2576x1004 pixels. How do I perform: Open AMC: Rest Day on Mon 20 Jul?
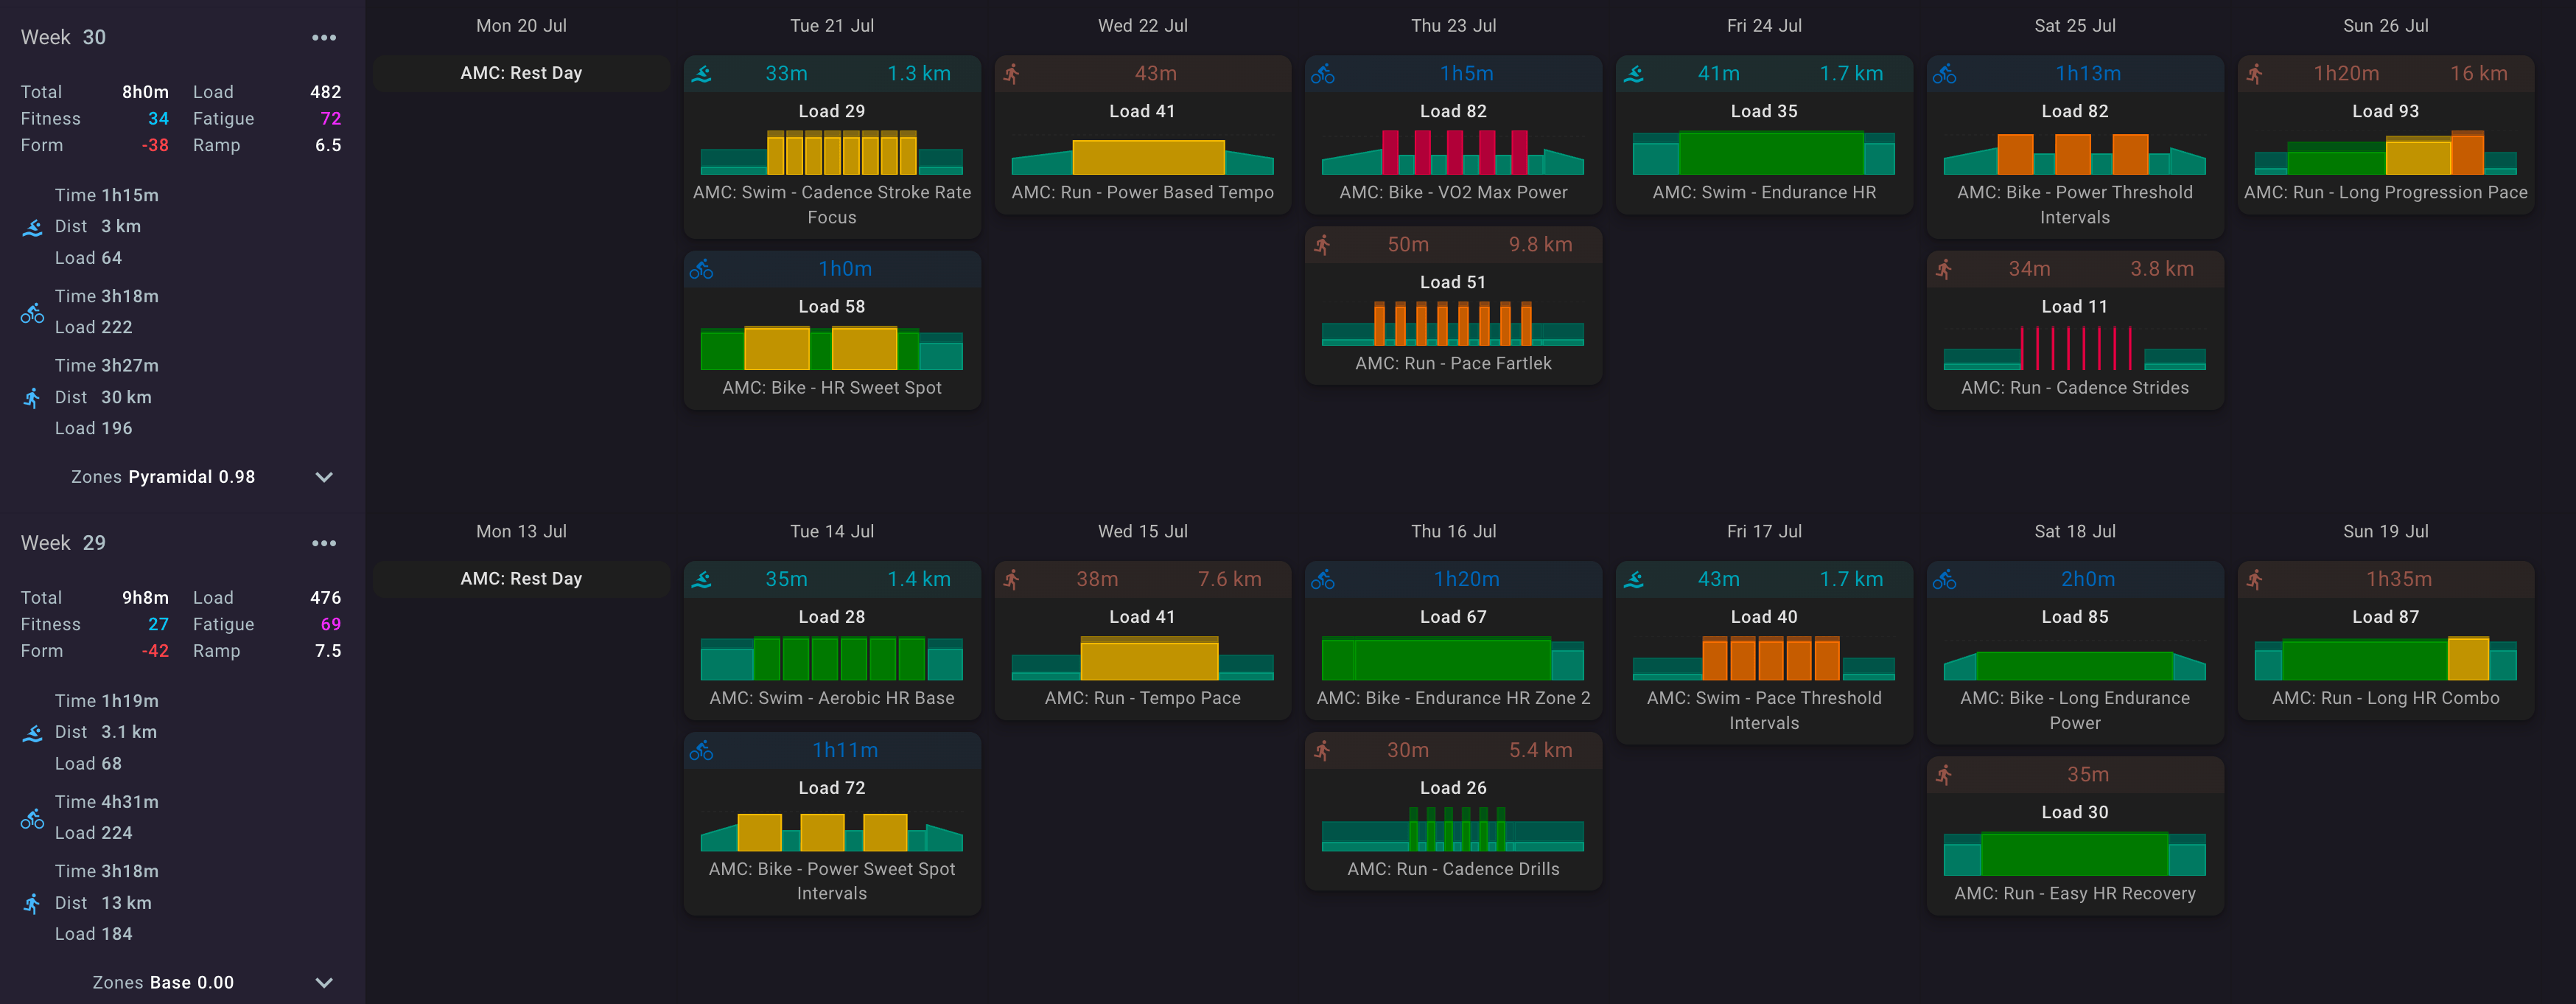pos(521,74)
